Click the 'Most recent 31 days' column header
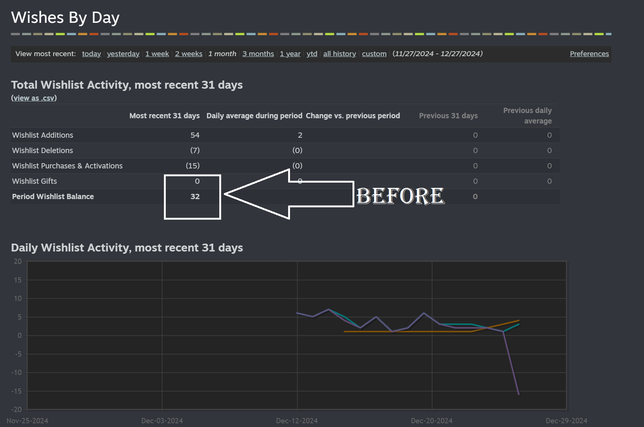Image resolution: width=644 pixels, height=427 pixels. coord(165,116)
